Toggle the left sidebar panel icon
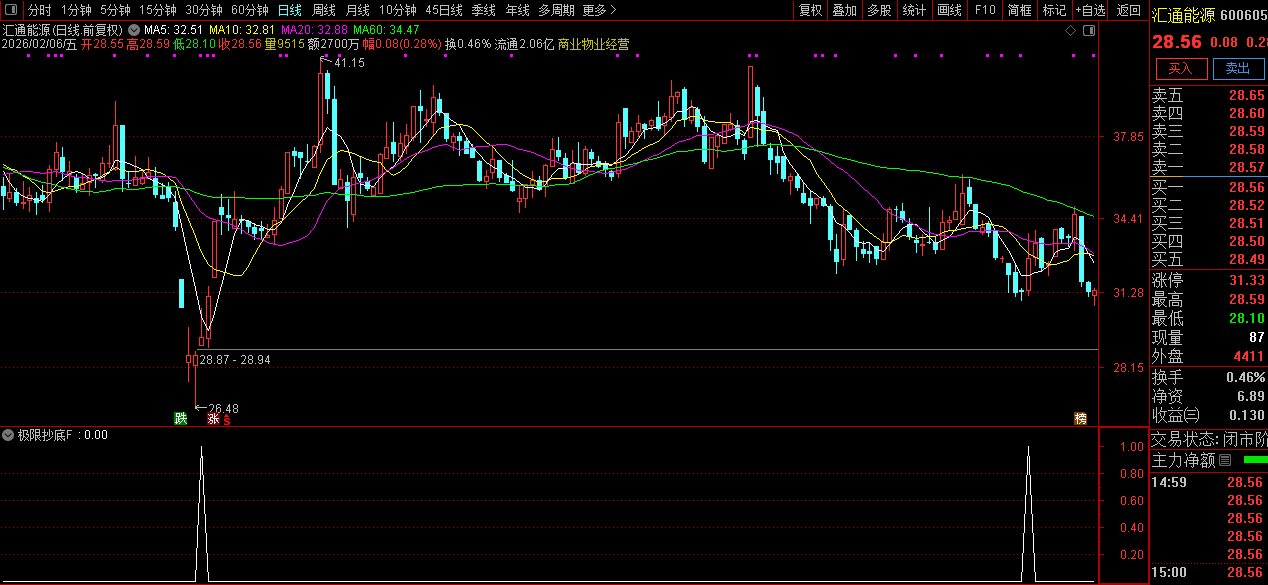This screenshot has height=585, width=1268. click(x=12, y=10)
